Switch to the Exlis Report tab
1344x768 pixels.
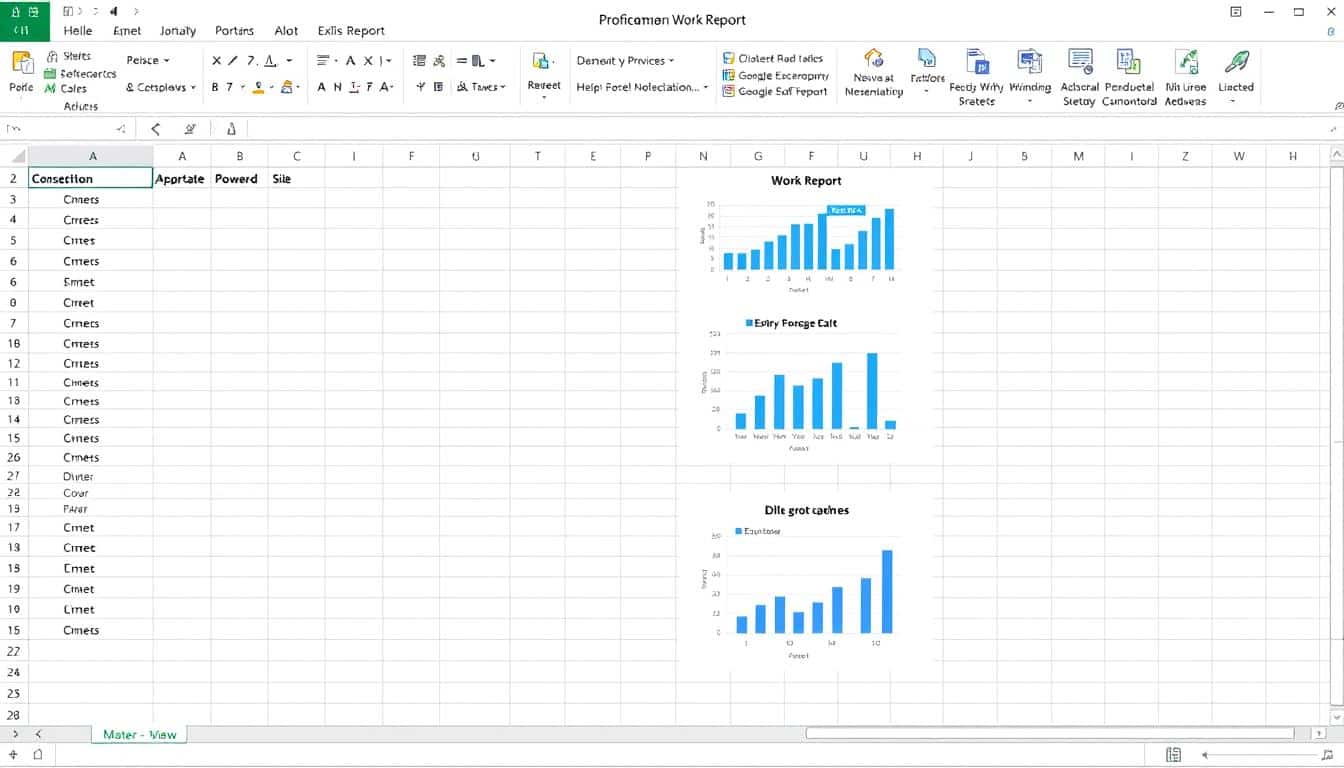(351, 30)
